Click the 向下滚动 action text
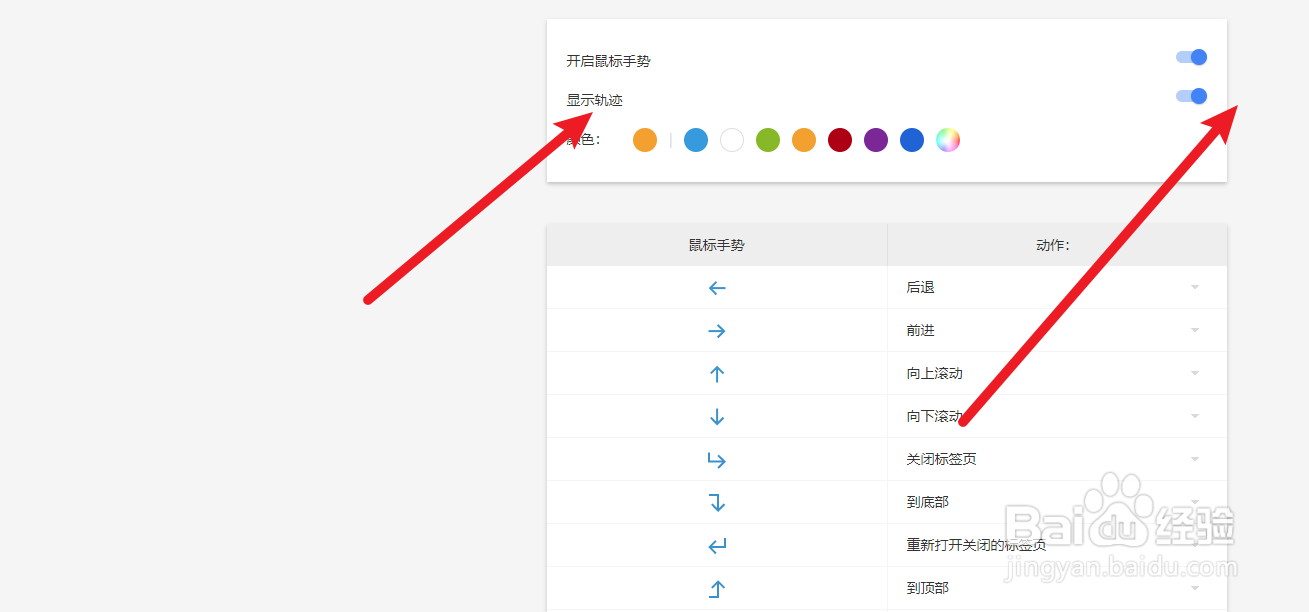This screenshot has width=1309, height=612. tap(931, 416)
